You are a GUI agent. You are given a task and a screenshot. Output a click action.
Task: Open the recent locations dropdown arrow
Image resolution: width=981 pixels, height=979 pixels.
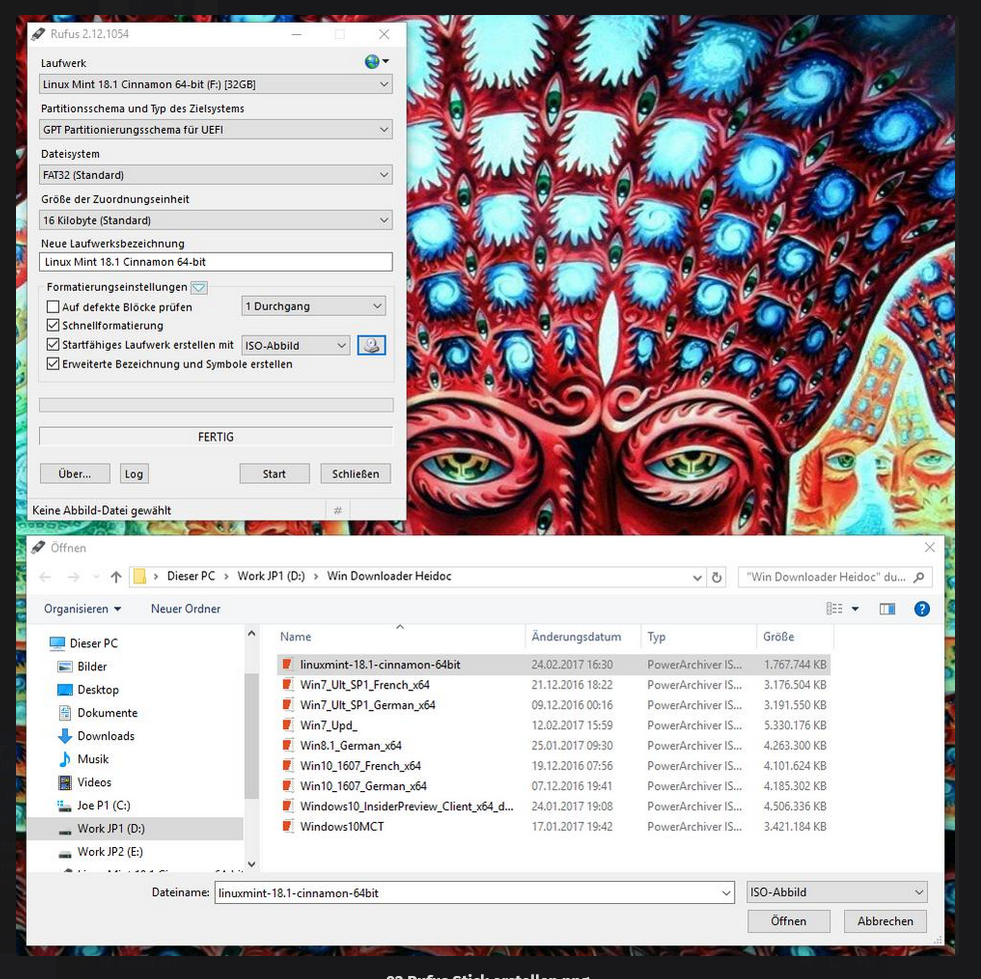[96, 577]
